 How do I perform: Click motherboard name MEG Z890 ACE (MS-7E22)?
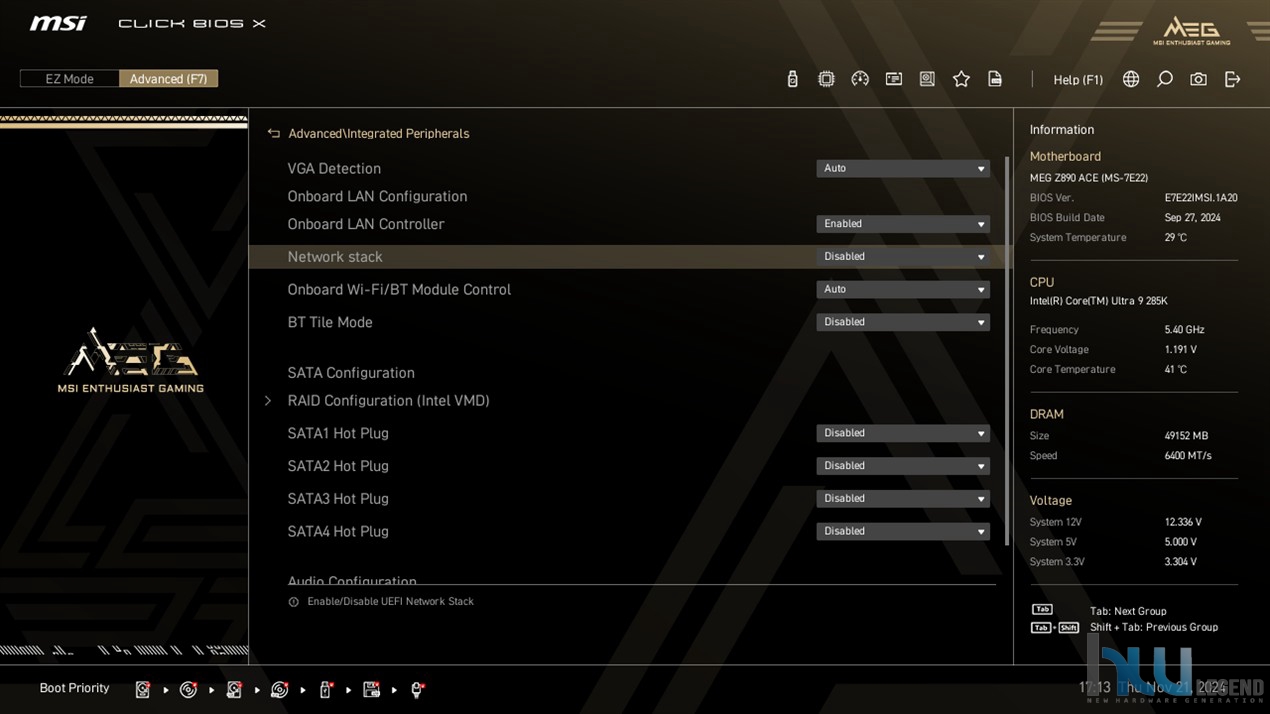coord(1089,178)
